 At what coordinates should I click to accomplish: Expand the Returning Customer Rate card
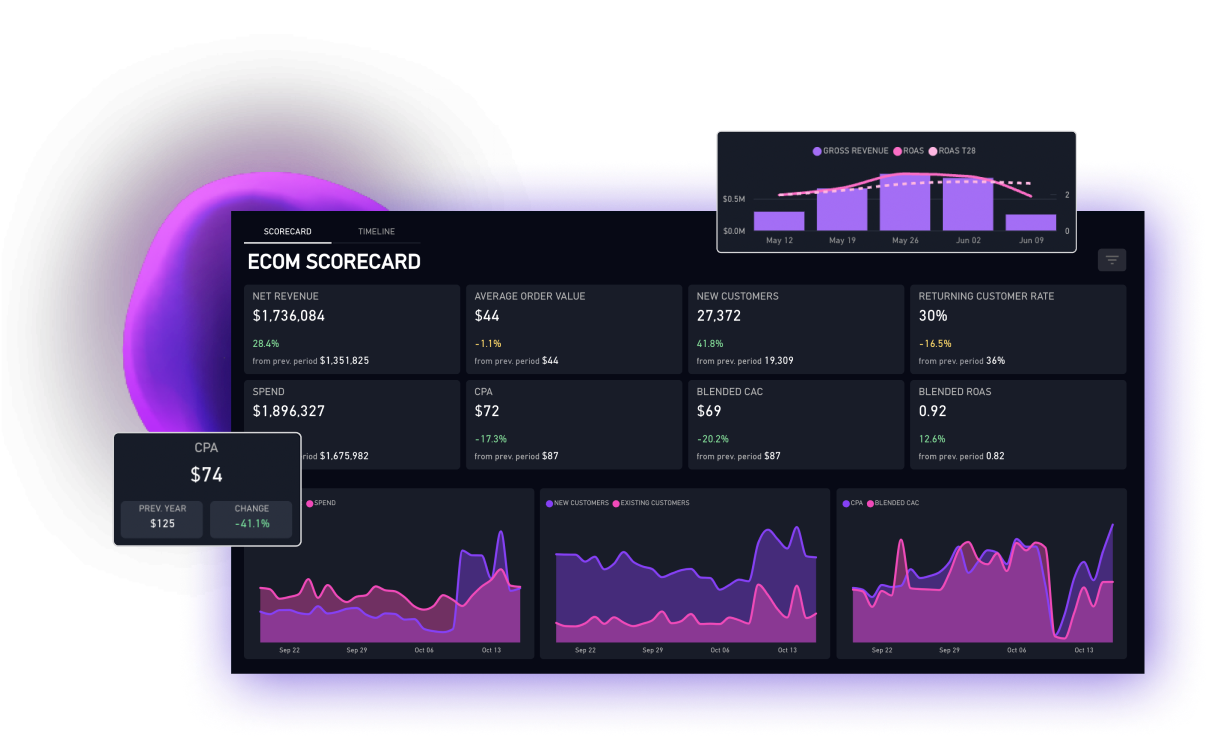coord(1018,328)
